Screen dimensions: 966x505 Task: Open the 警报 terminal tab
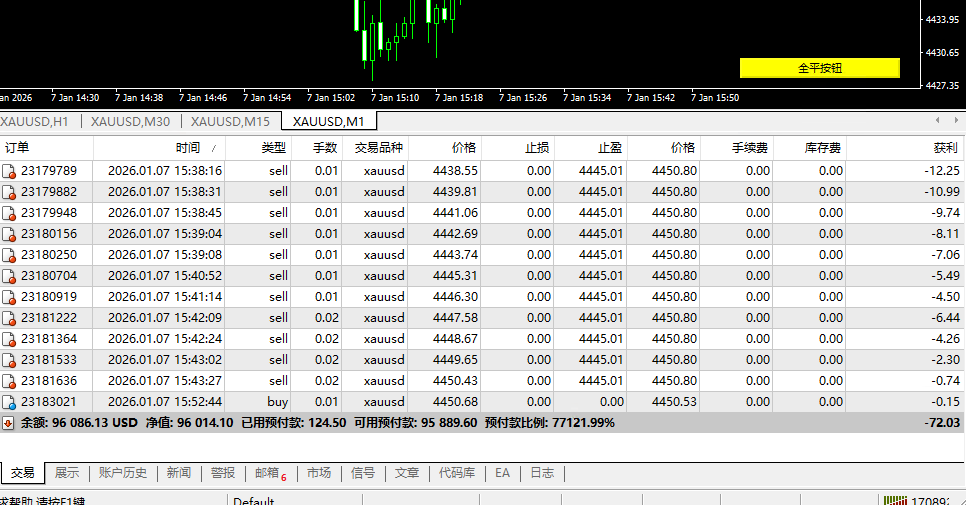[x=223, y=472]
